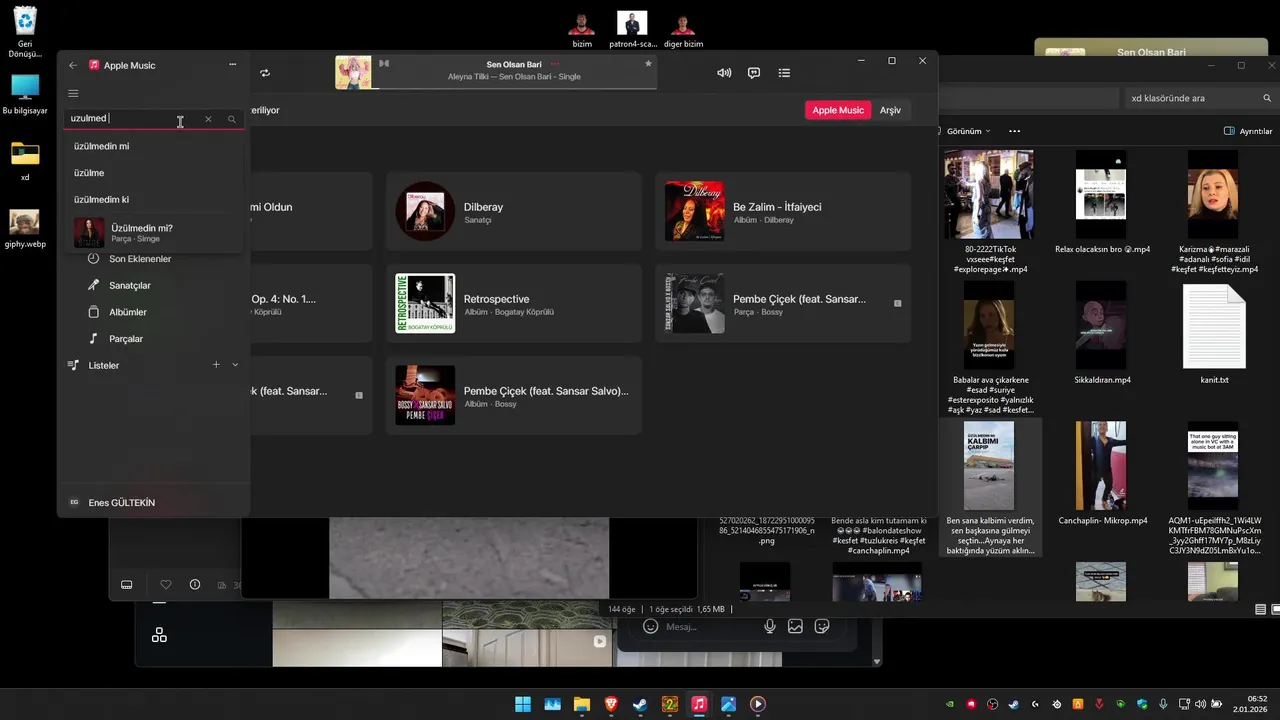The height and width of the screenshot is (720, 1280).
Task: Open File Explorer from the taskbar
Action: (x=581, y=704)
